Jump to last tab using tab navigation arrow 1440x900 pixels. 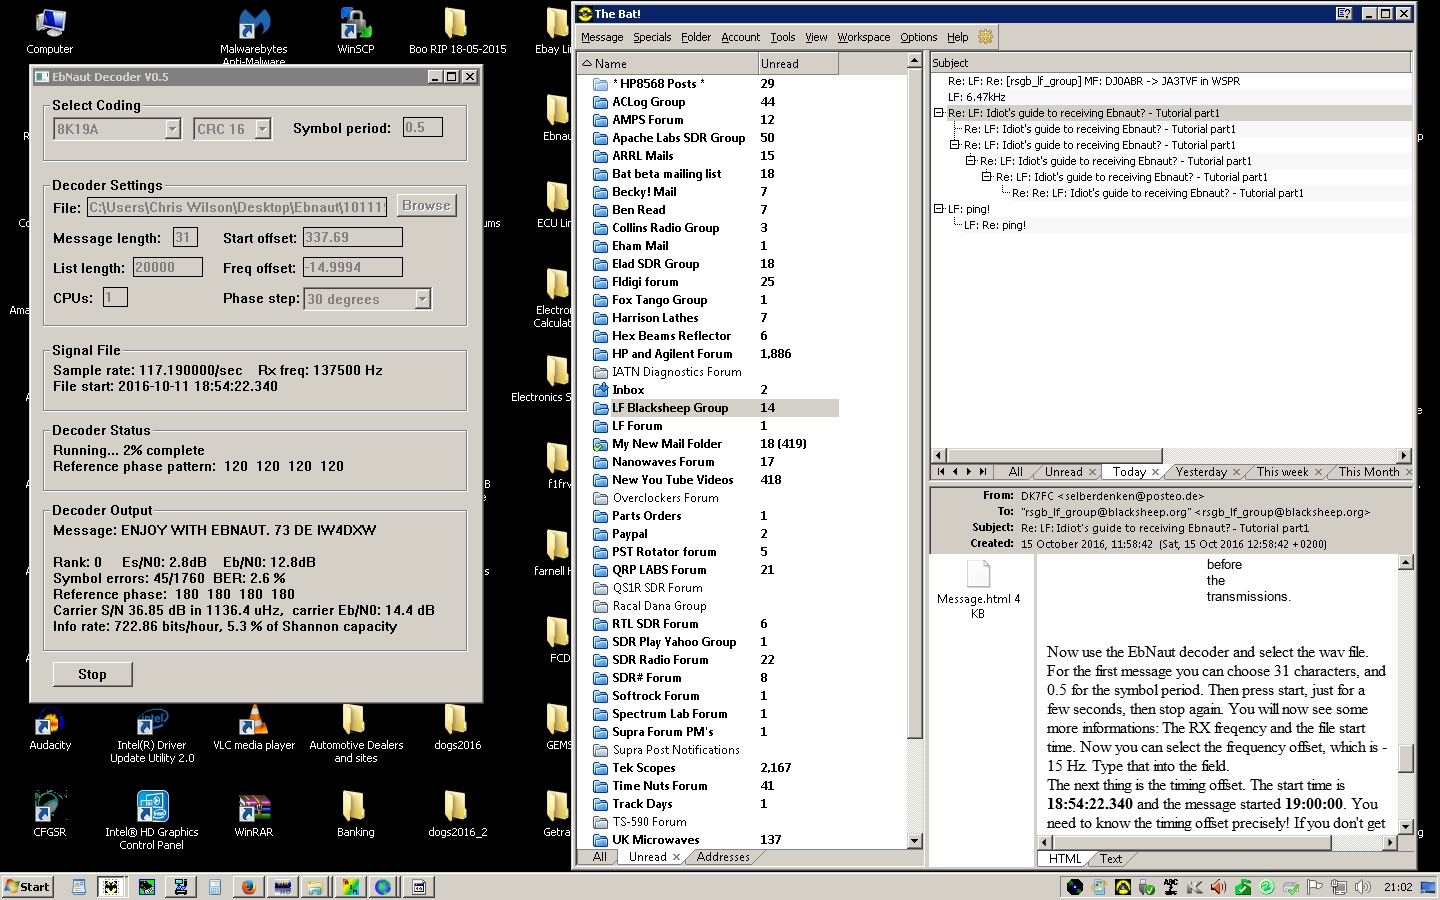tap(983, 472)
